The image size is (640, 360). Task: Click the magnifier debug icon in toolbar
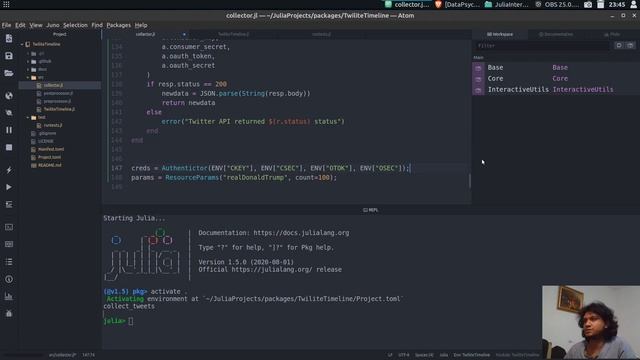(x=9, y=113)
